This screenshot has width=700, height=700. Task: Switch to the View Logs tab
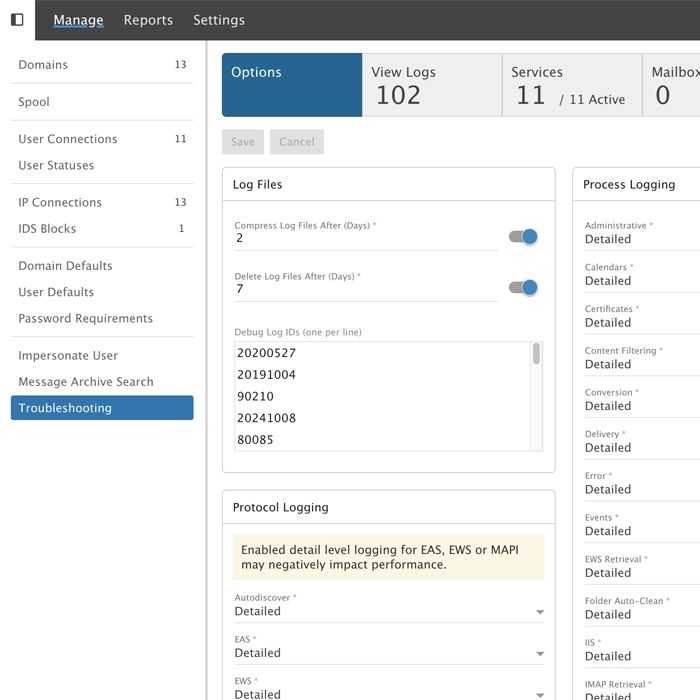point(432,85)
